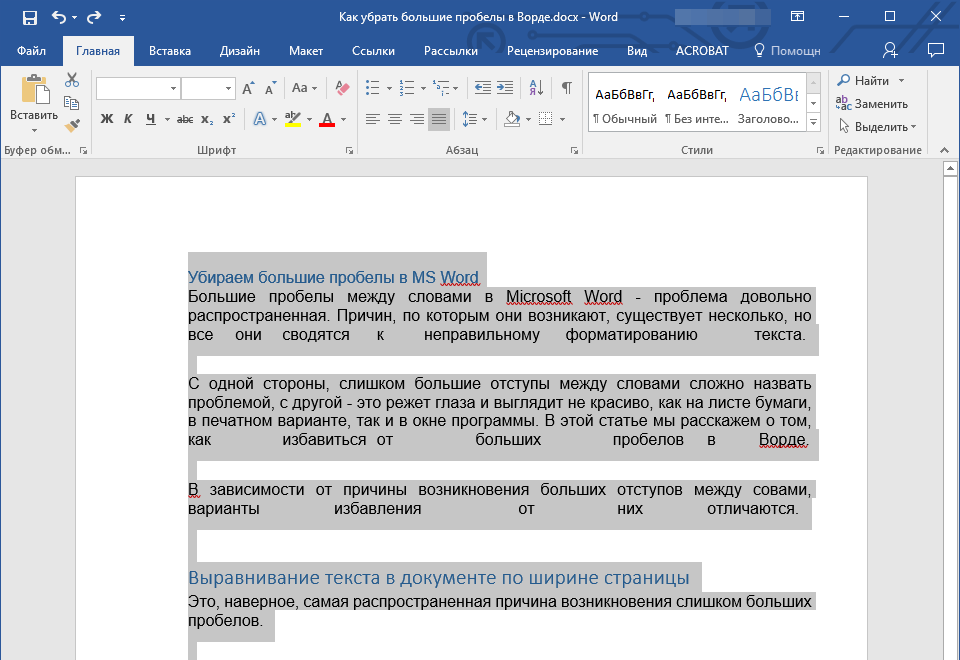Open the font name dropdown

[173, 89]
